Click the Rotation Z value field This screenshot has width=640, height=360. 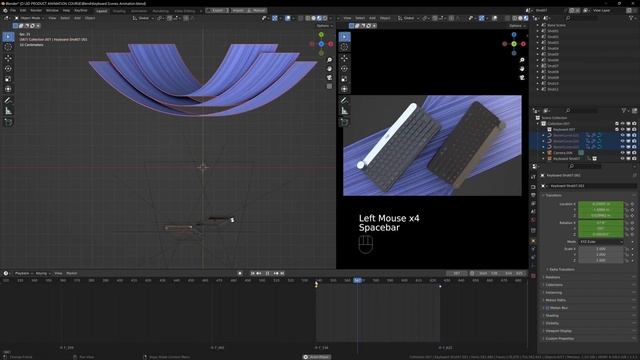pyautogui.click(x=601, y=234)
